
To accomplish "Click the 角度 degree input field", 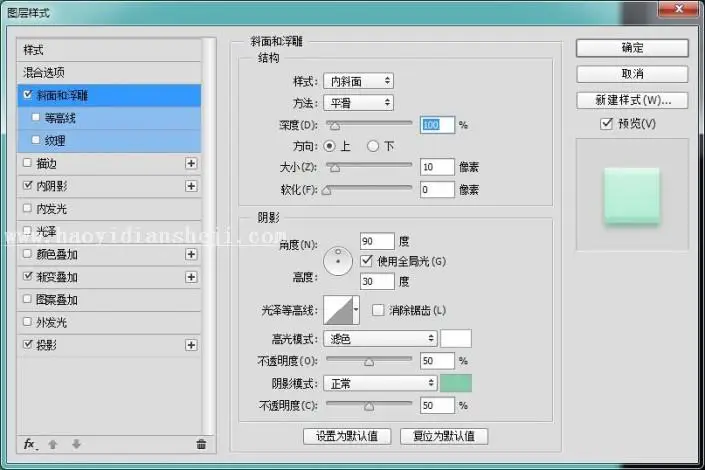I will click(377, 241).
